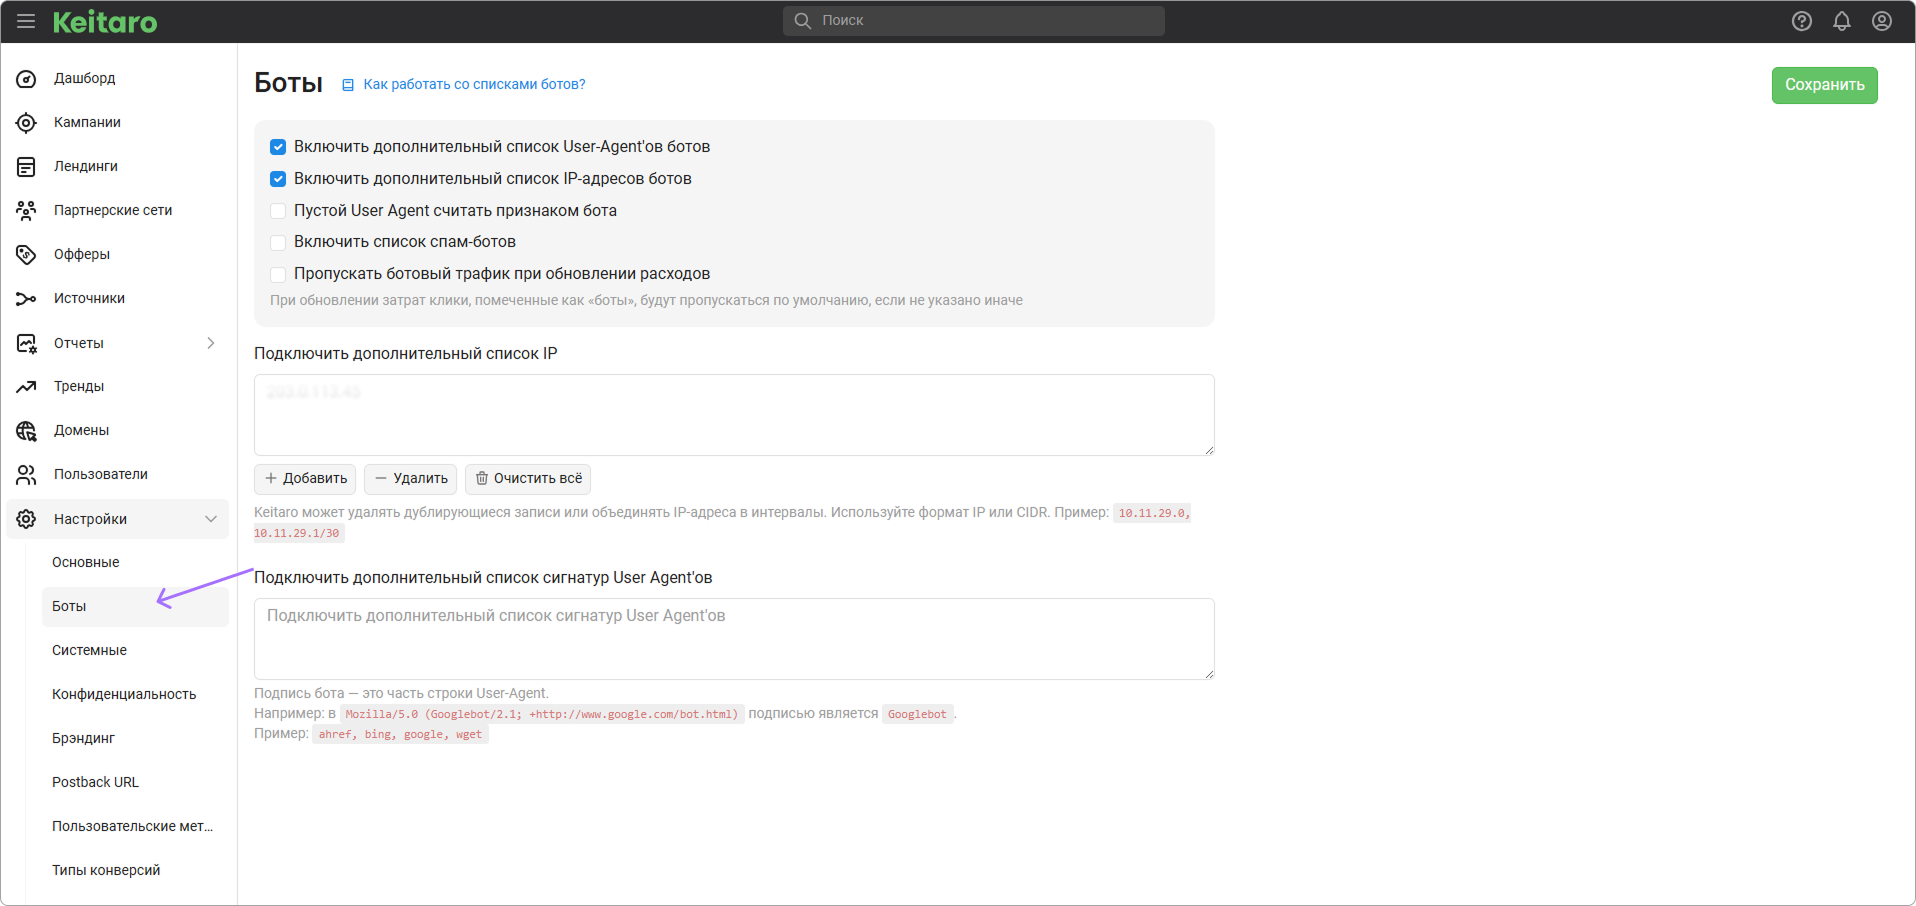This screenshot has height=906, width=1916.
Task: Open the notifications bell
Action: [1841, 21]
